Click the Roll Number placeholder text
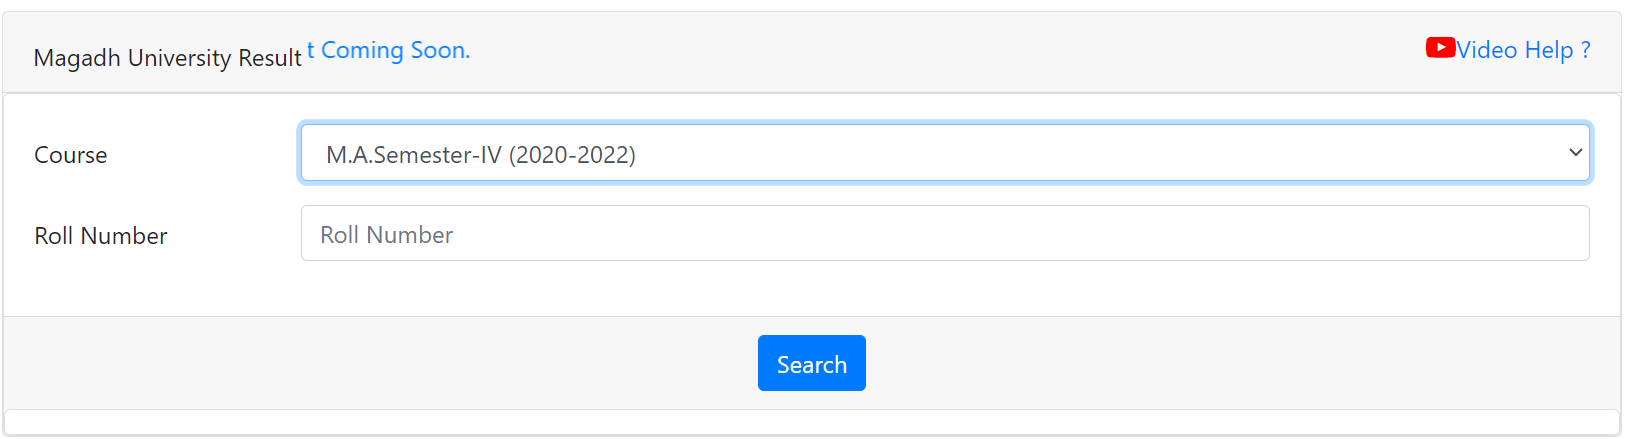Image resolution: width=1632 pixels, height=442 pixels. (x=386, y=235)
